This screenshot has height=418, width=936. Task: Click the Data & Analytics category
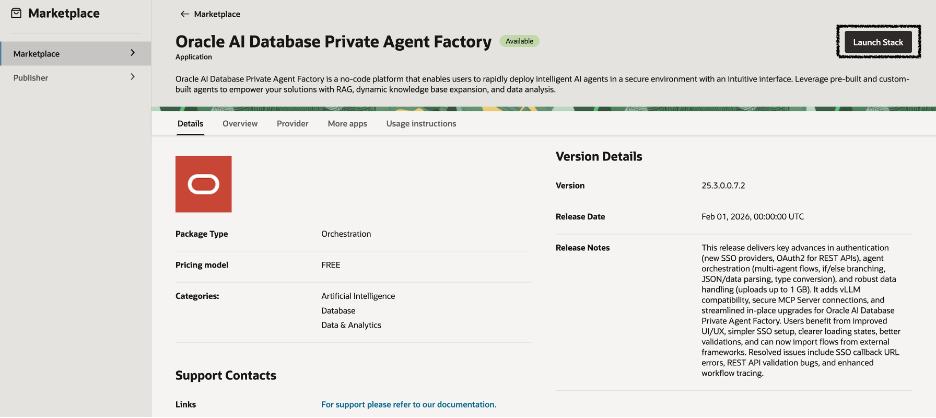[350, 325]
